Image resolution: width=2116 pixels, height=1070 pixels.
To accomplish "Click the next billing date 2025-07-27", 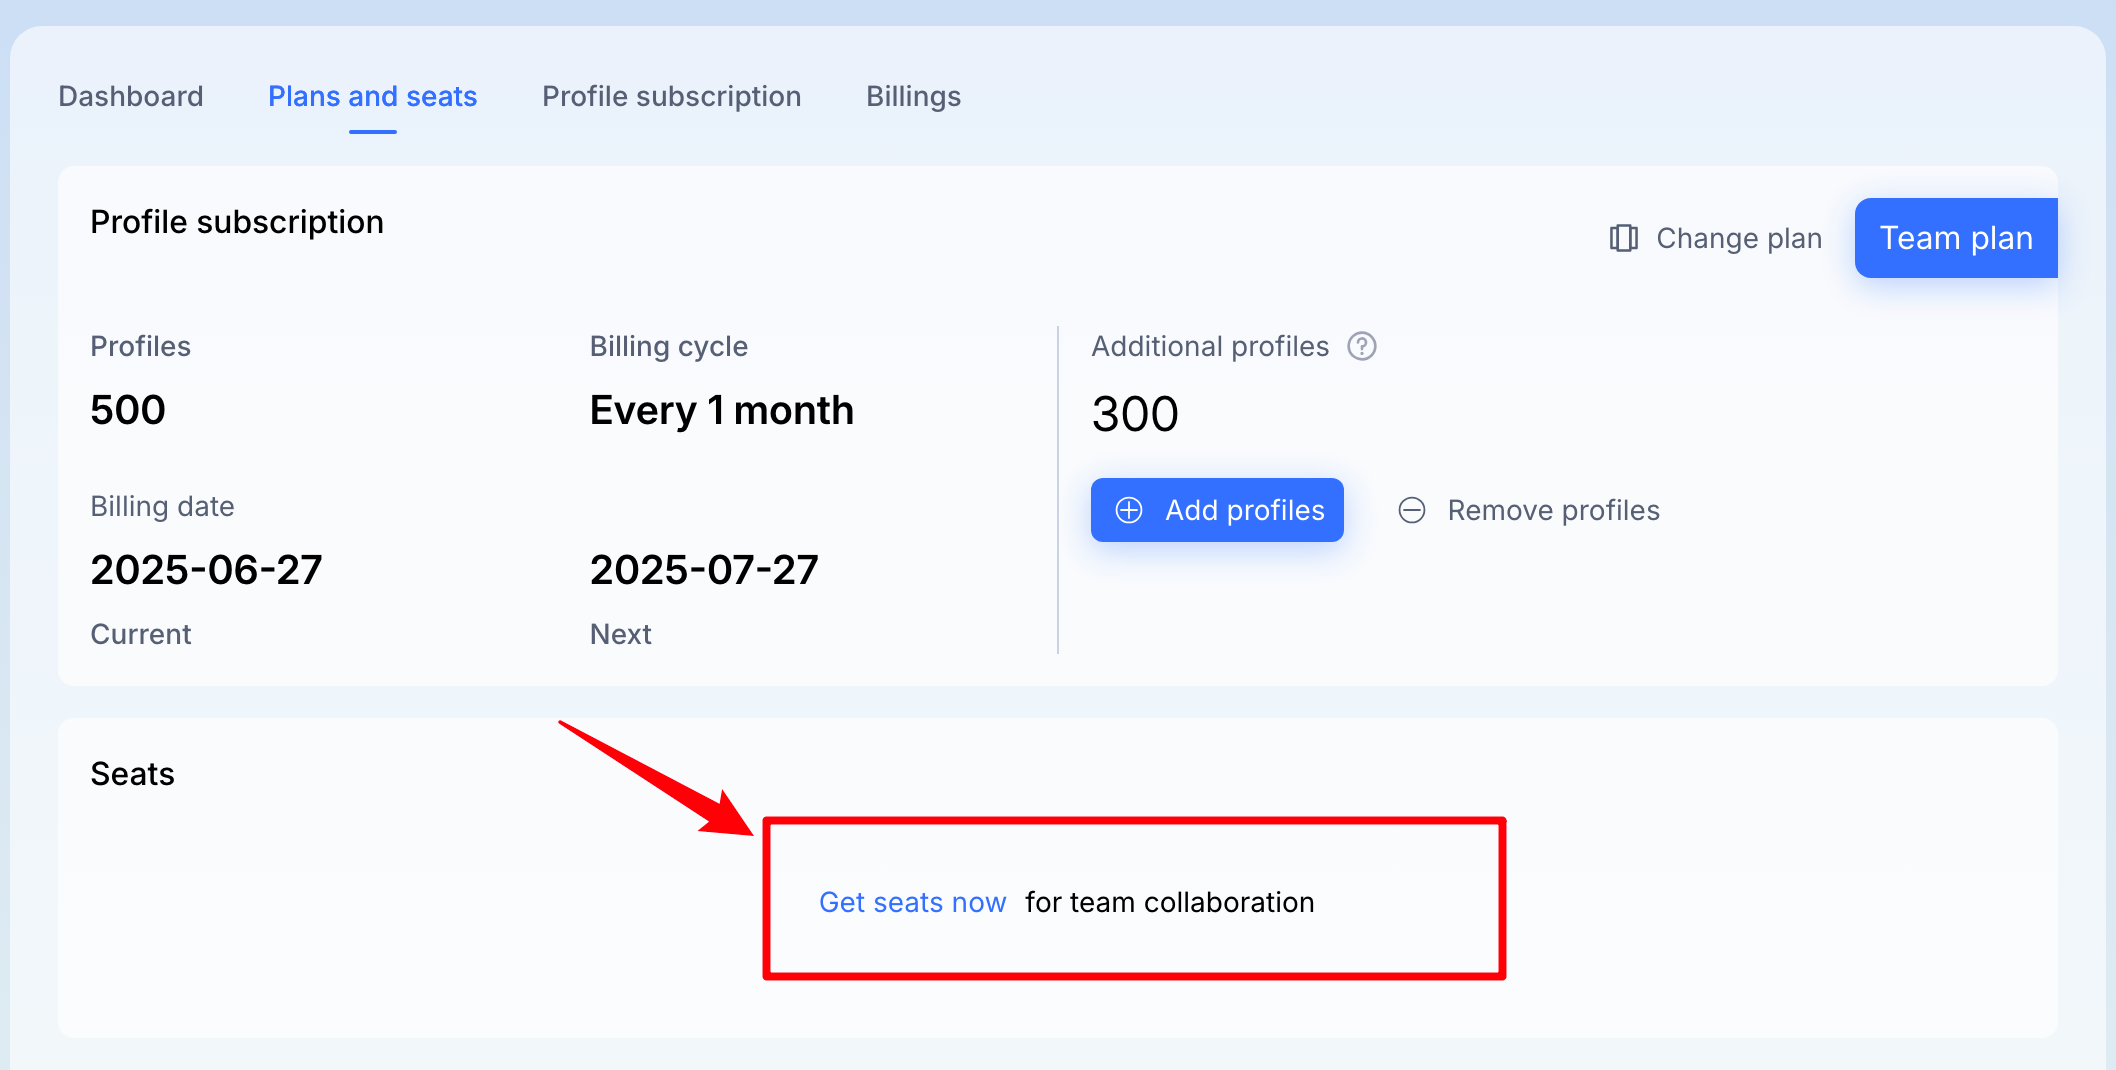I will click(x=704, y=570).
